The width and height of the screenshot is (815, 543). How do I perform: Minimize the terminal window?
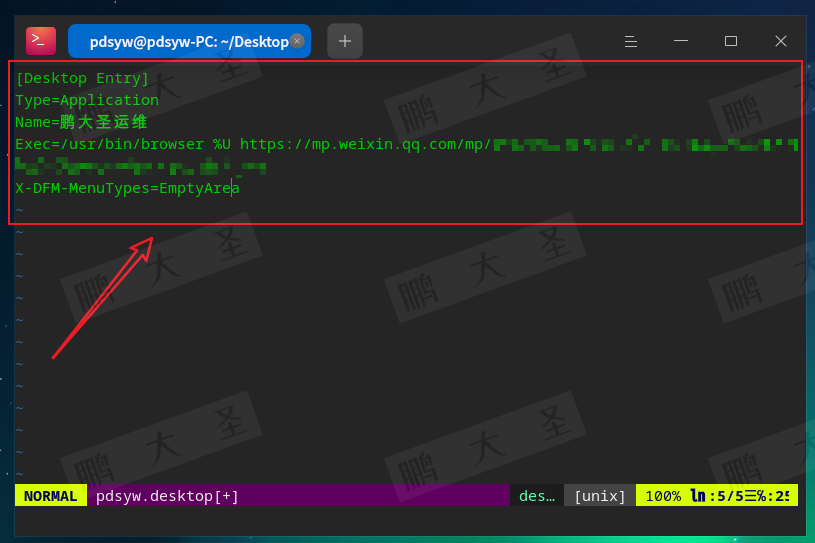coord(680,41)
